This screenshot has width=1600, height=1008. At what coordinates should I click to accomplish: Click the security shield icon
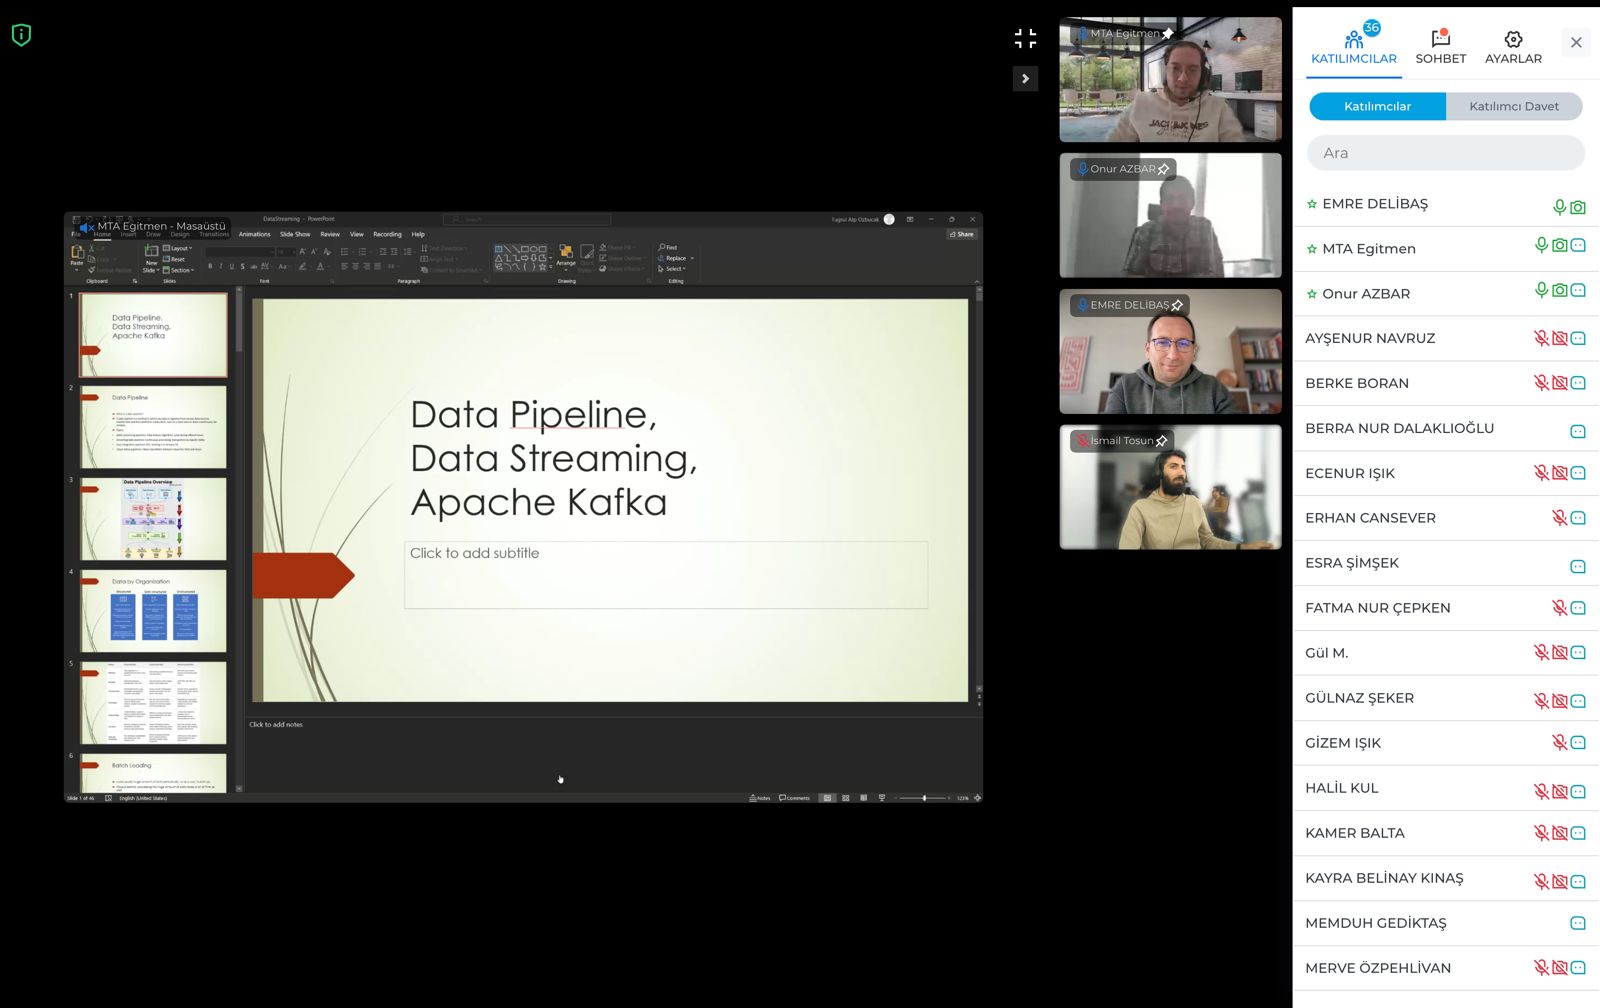pyautogui.click(x=21, y=35)
